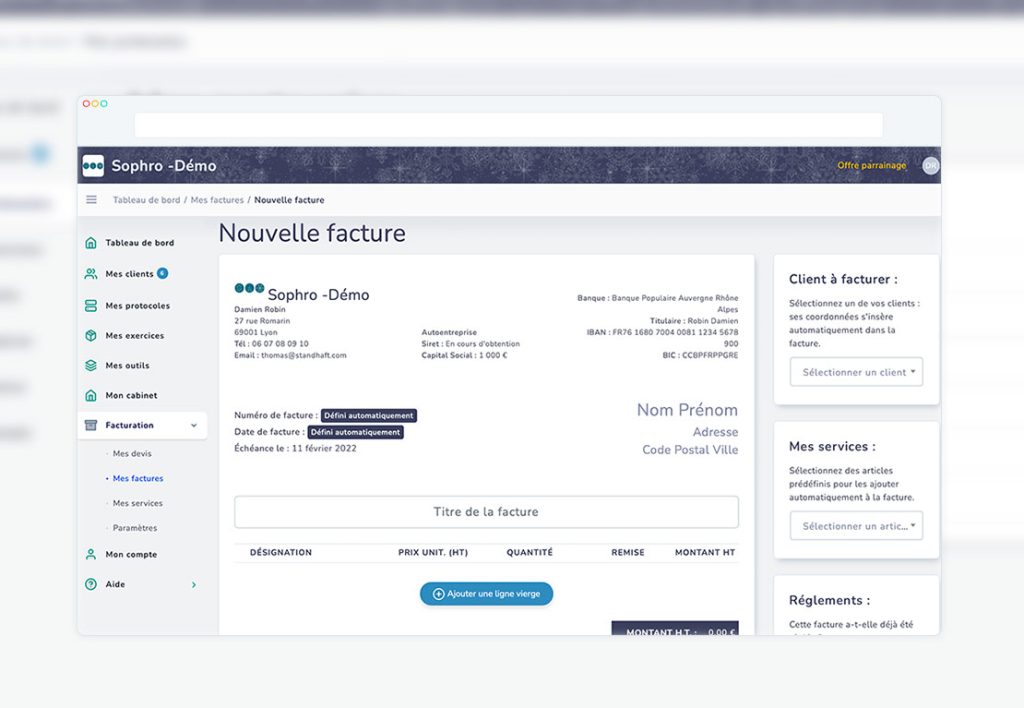Follow the Offre parrainage link
The height and width of the screenshot is (708, 1024).
[x=871, y=166]
